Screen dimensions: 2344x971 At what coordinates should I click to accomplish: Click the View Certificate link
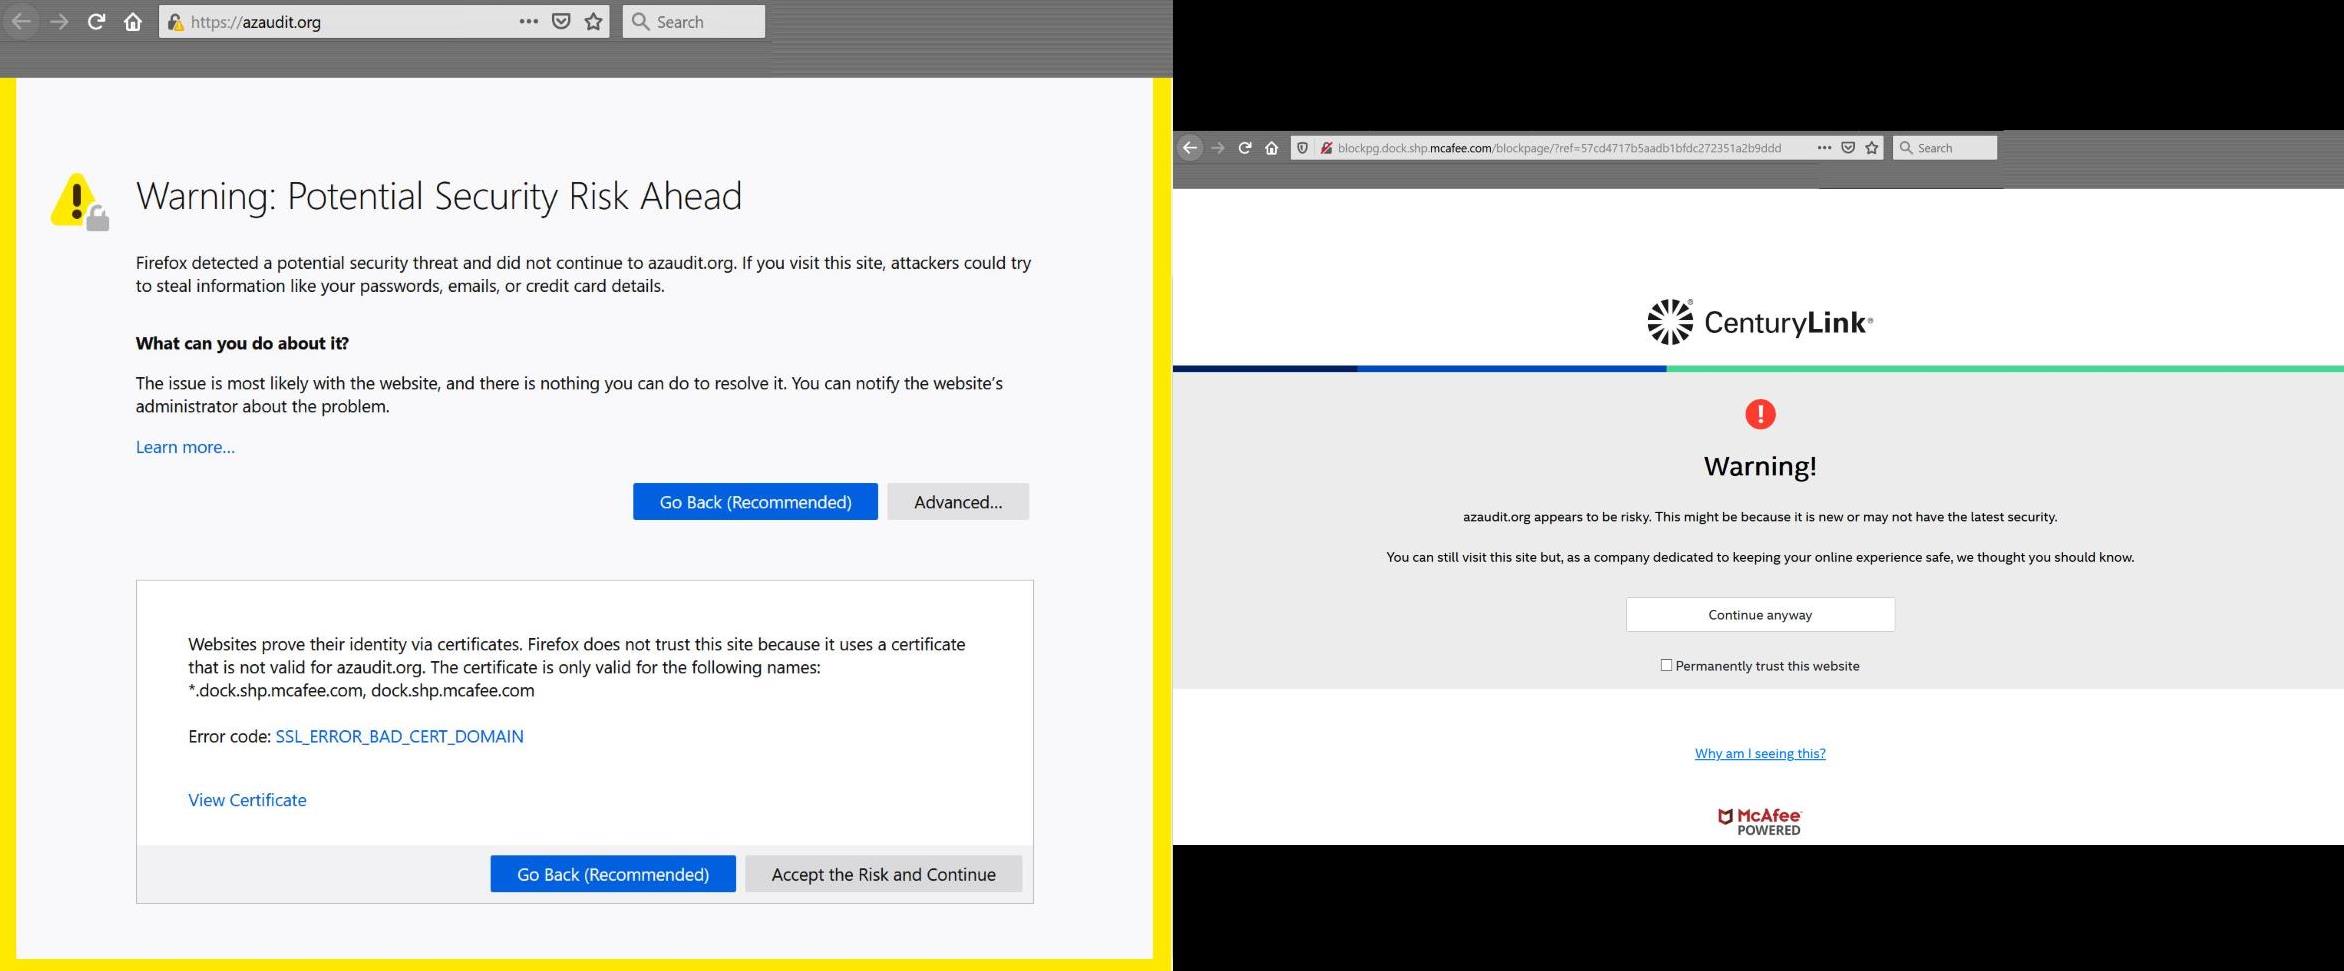tap(247, 800)
